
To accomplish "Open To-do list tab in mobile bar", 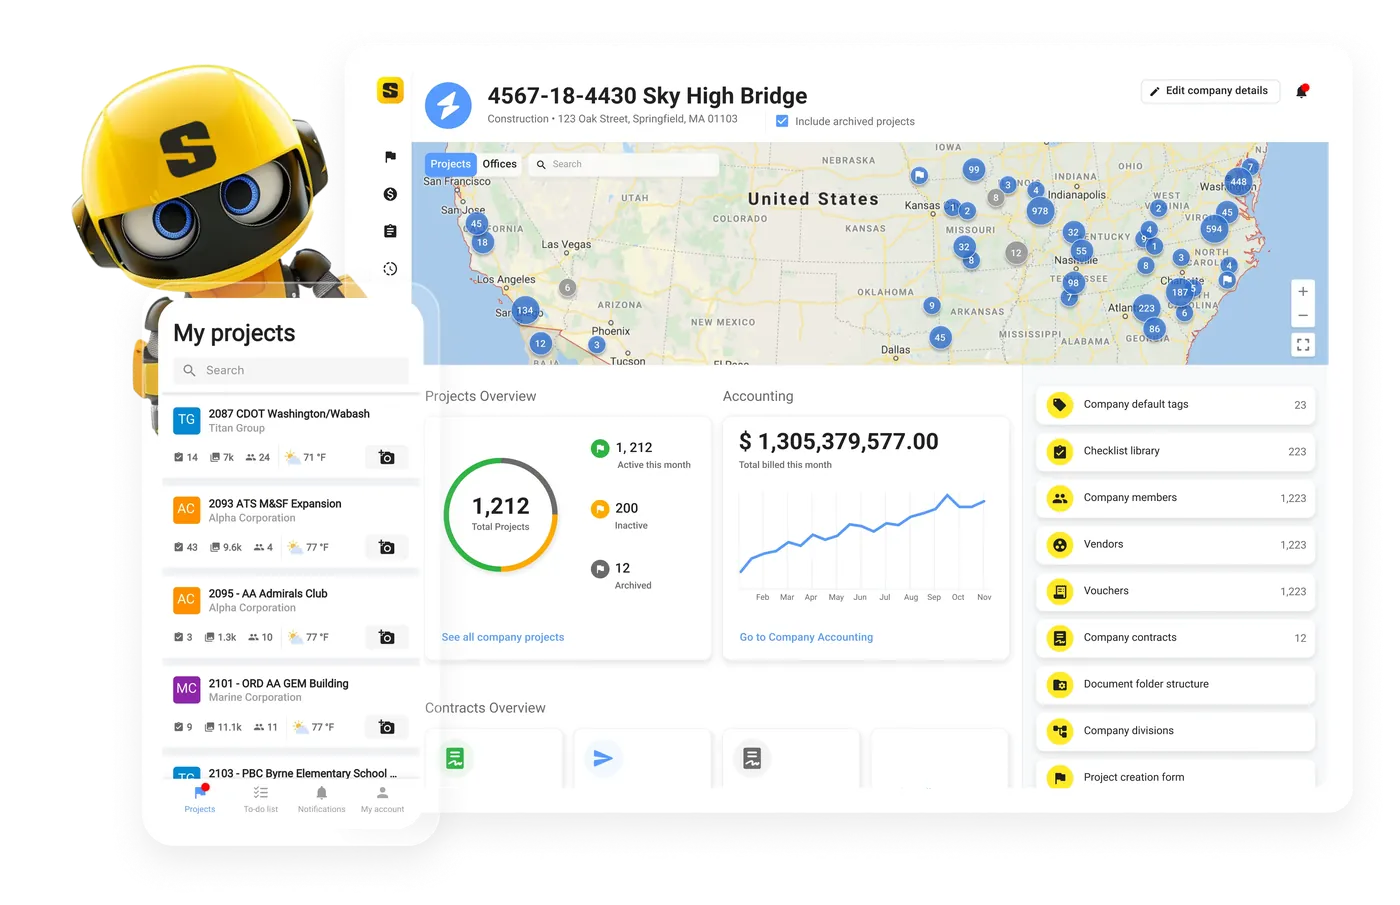I will tap(261, 799).
